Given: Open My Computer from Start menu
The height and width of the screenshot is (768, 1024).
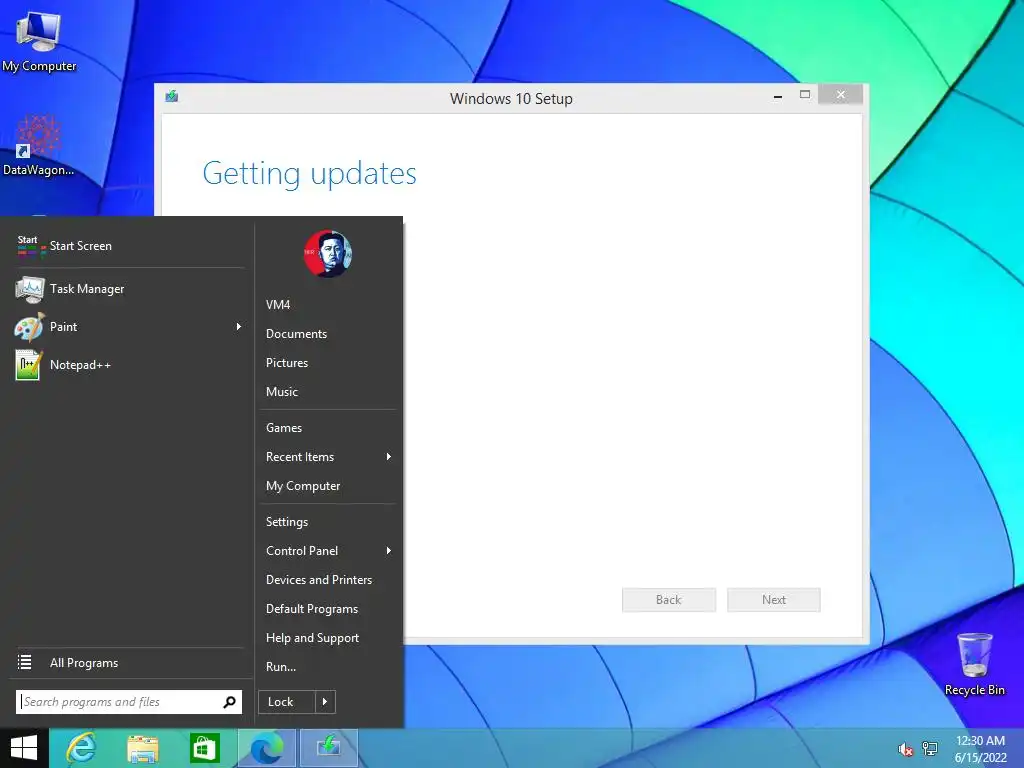Looking at the screenshot, I should 328,486.
